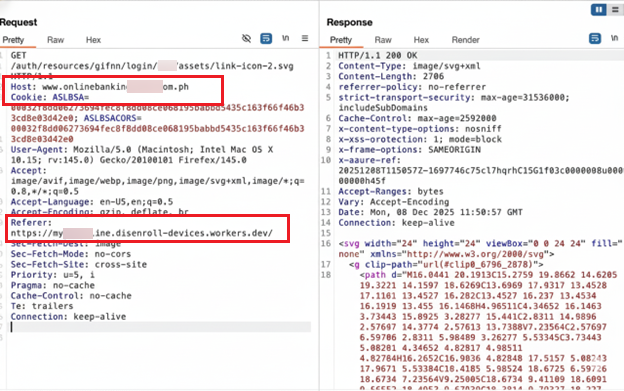Open the Hex tab in Response
Screen dimensions: 624x391
click(421, 40)
